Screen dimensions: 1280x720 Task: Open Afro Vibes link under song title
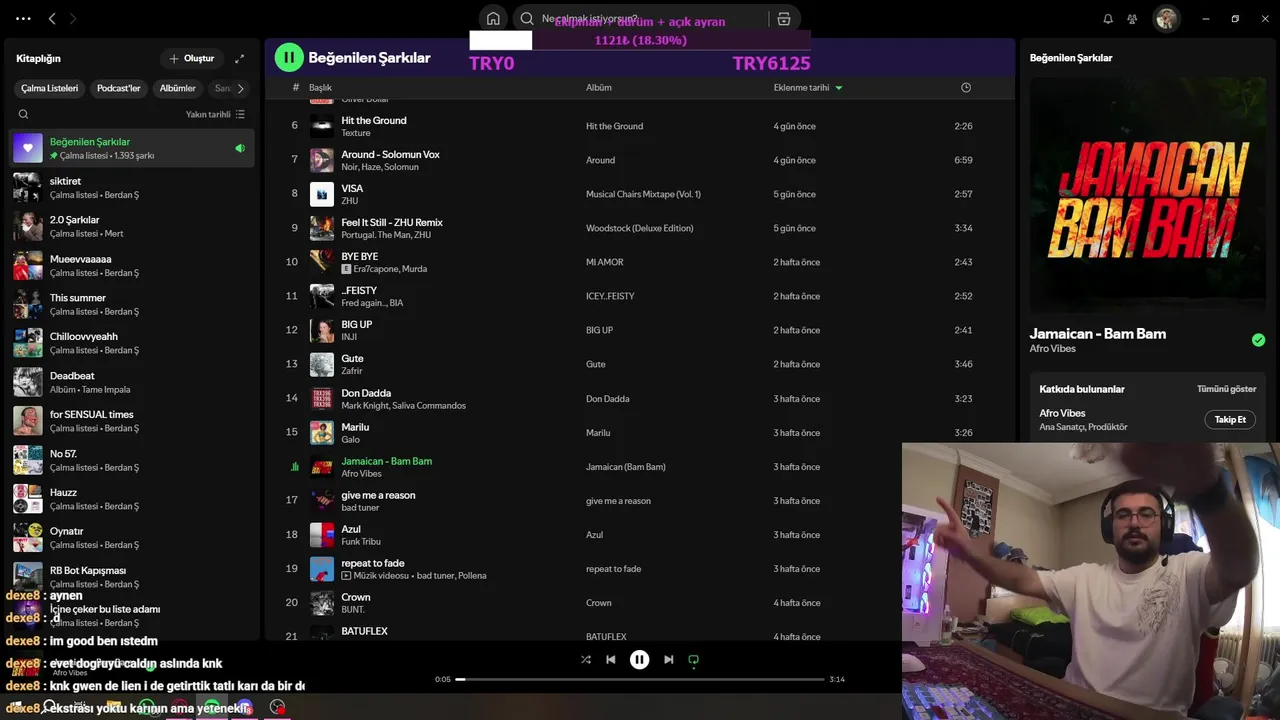(x=1052, y=349)
